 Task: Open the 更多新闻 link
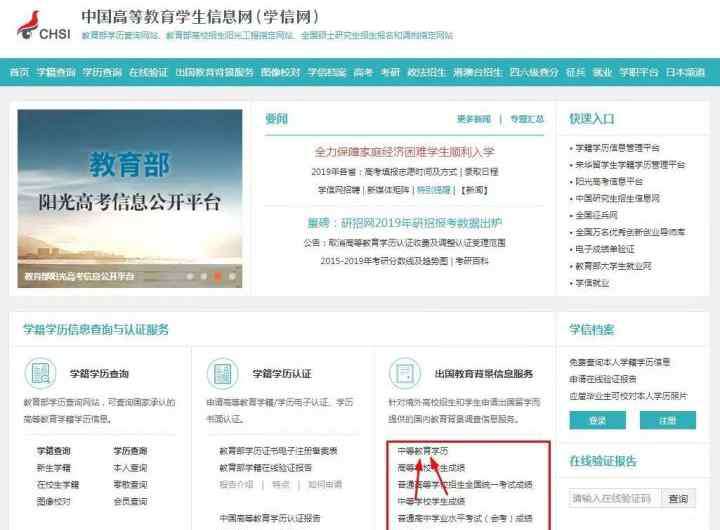click(474, 119)
